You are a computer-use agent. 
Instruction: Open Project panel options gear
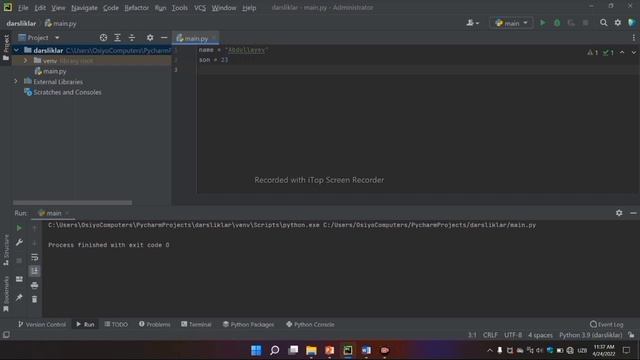(150, 38)
